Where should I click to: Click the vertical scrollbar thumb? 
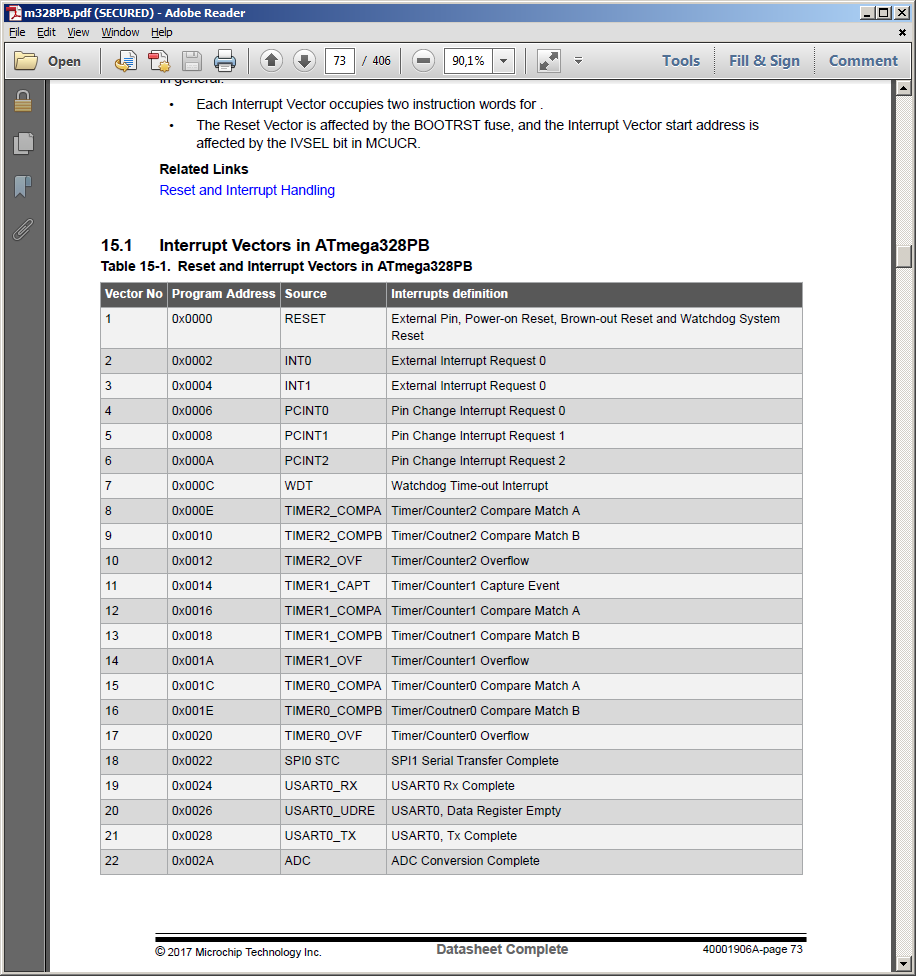[904, 256]
